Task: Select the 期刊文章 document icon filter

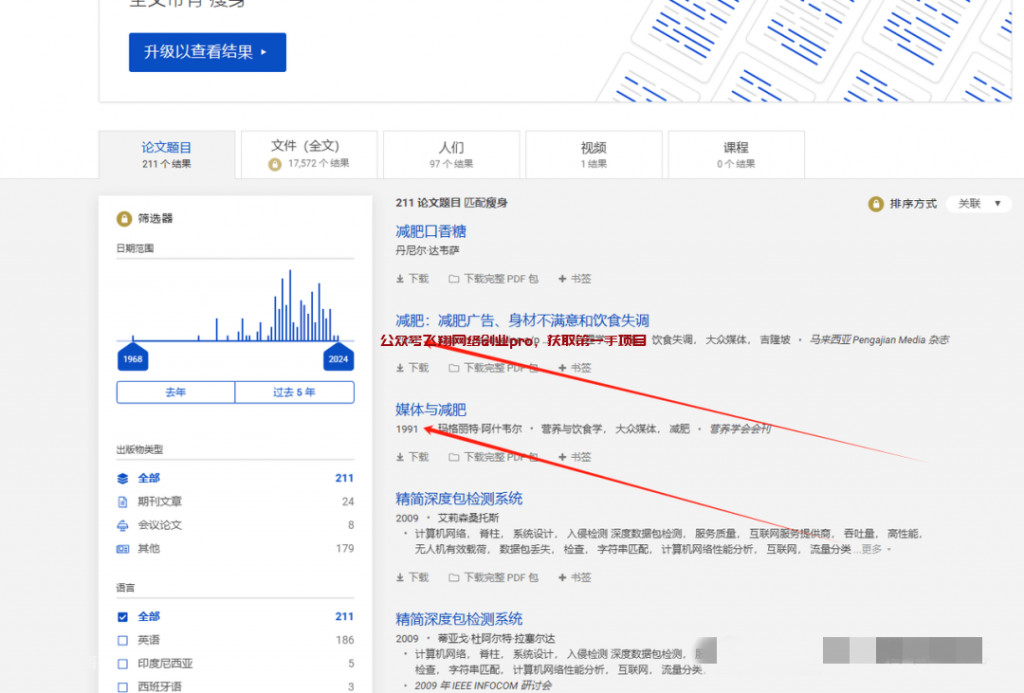Action: pos(122,501)
